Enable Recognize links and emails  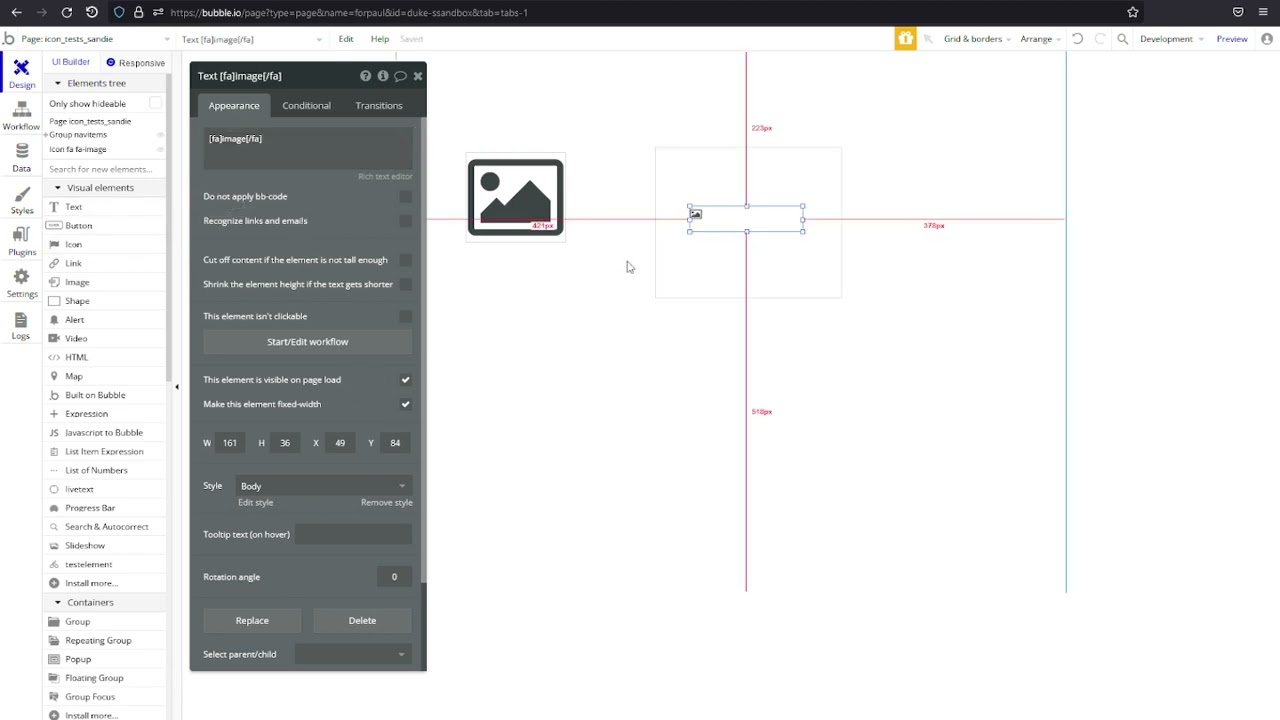[405, 221]
